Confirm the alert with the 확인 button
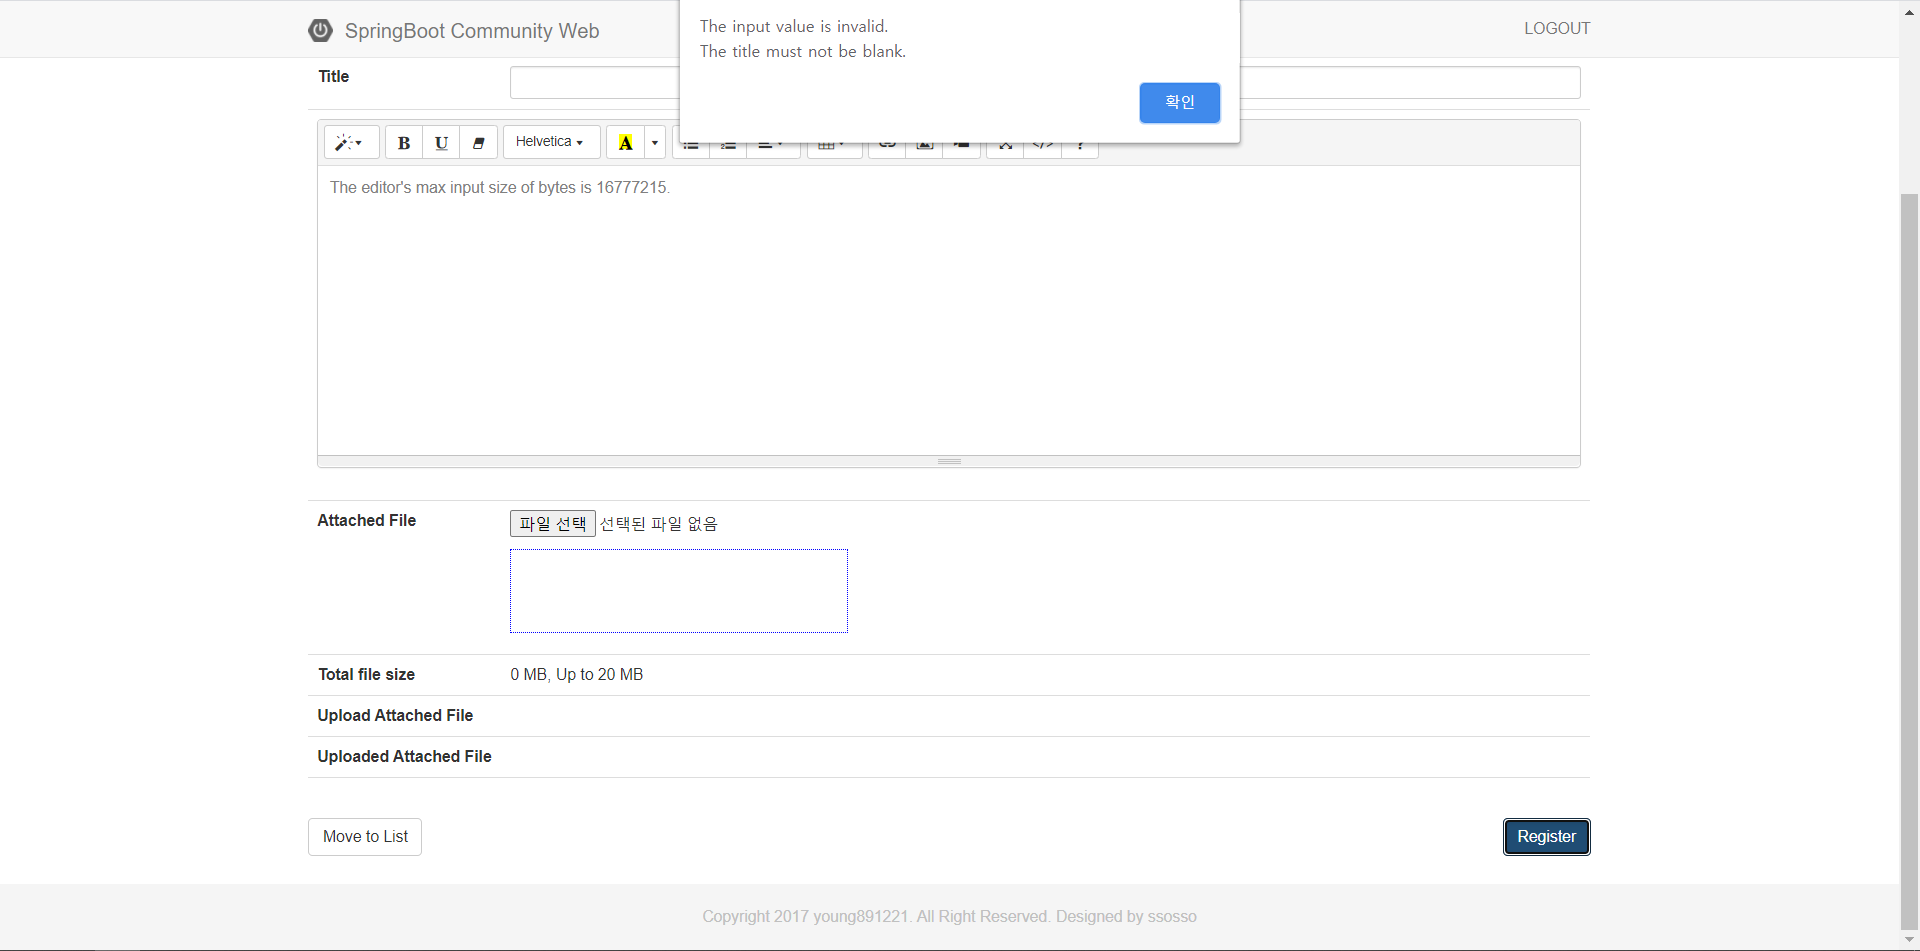1920x951 pixels. point(1179,102)
